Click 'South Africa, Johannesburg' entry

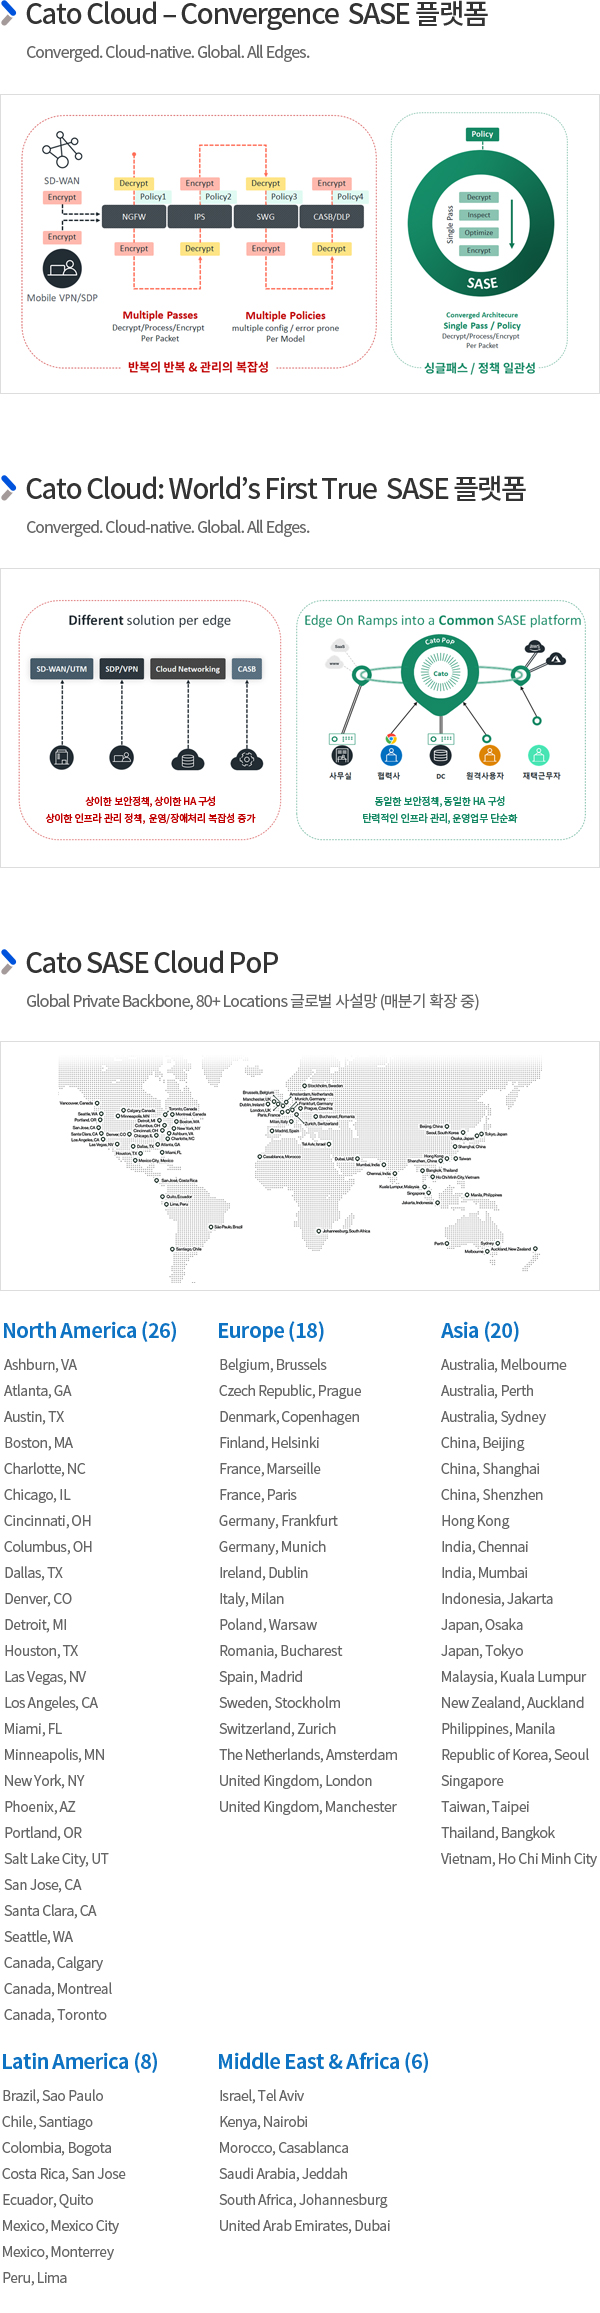click(x=303, y=2200)
